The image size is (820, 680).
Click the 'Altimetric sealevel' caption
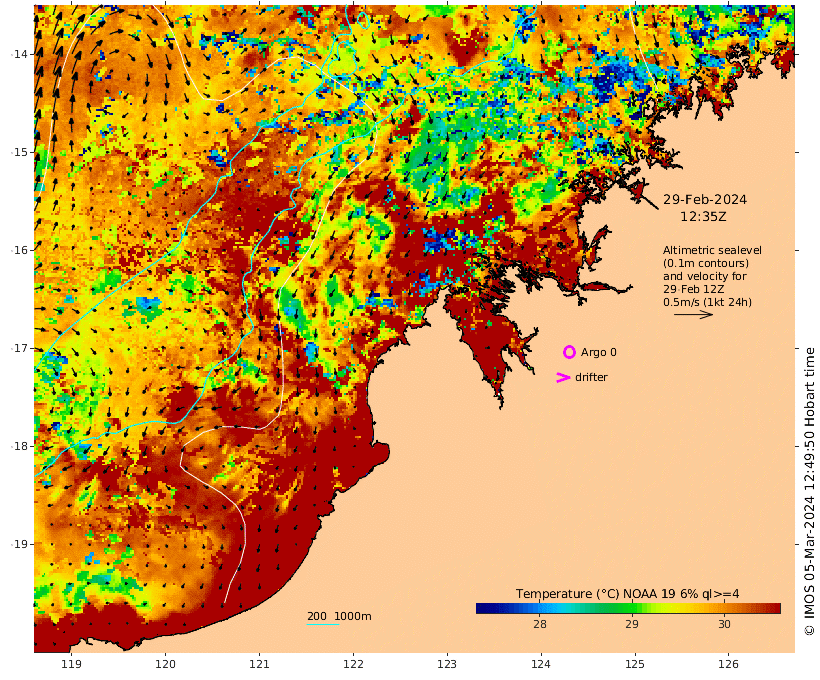(x=712, y=251)
